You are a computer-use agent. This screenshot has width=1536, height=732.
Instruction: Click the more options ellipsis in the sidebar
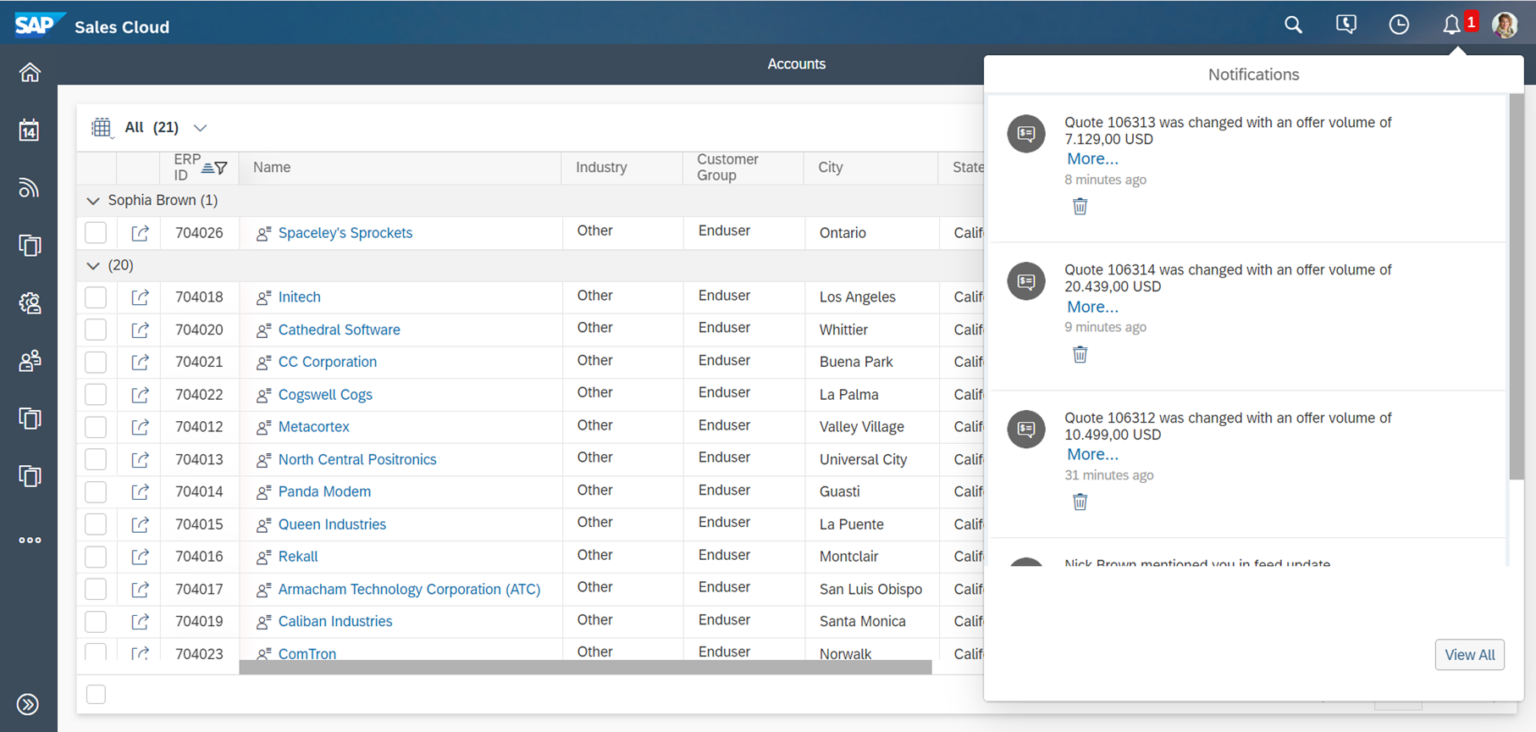tap(29, 540)
